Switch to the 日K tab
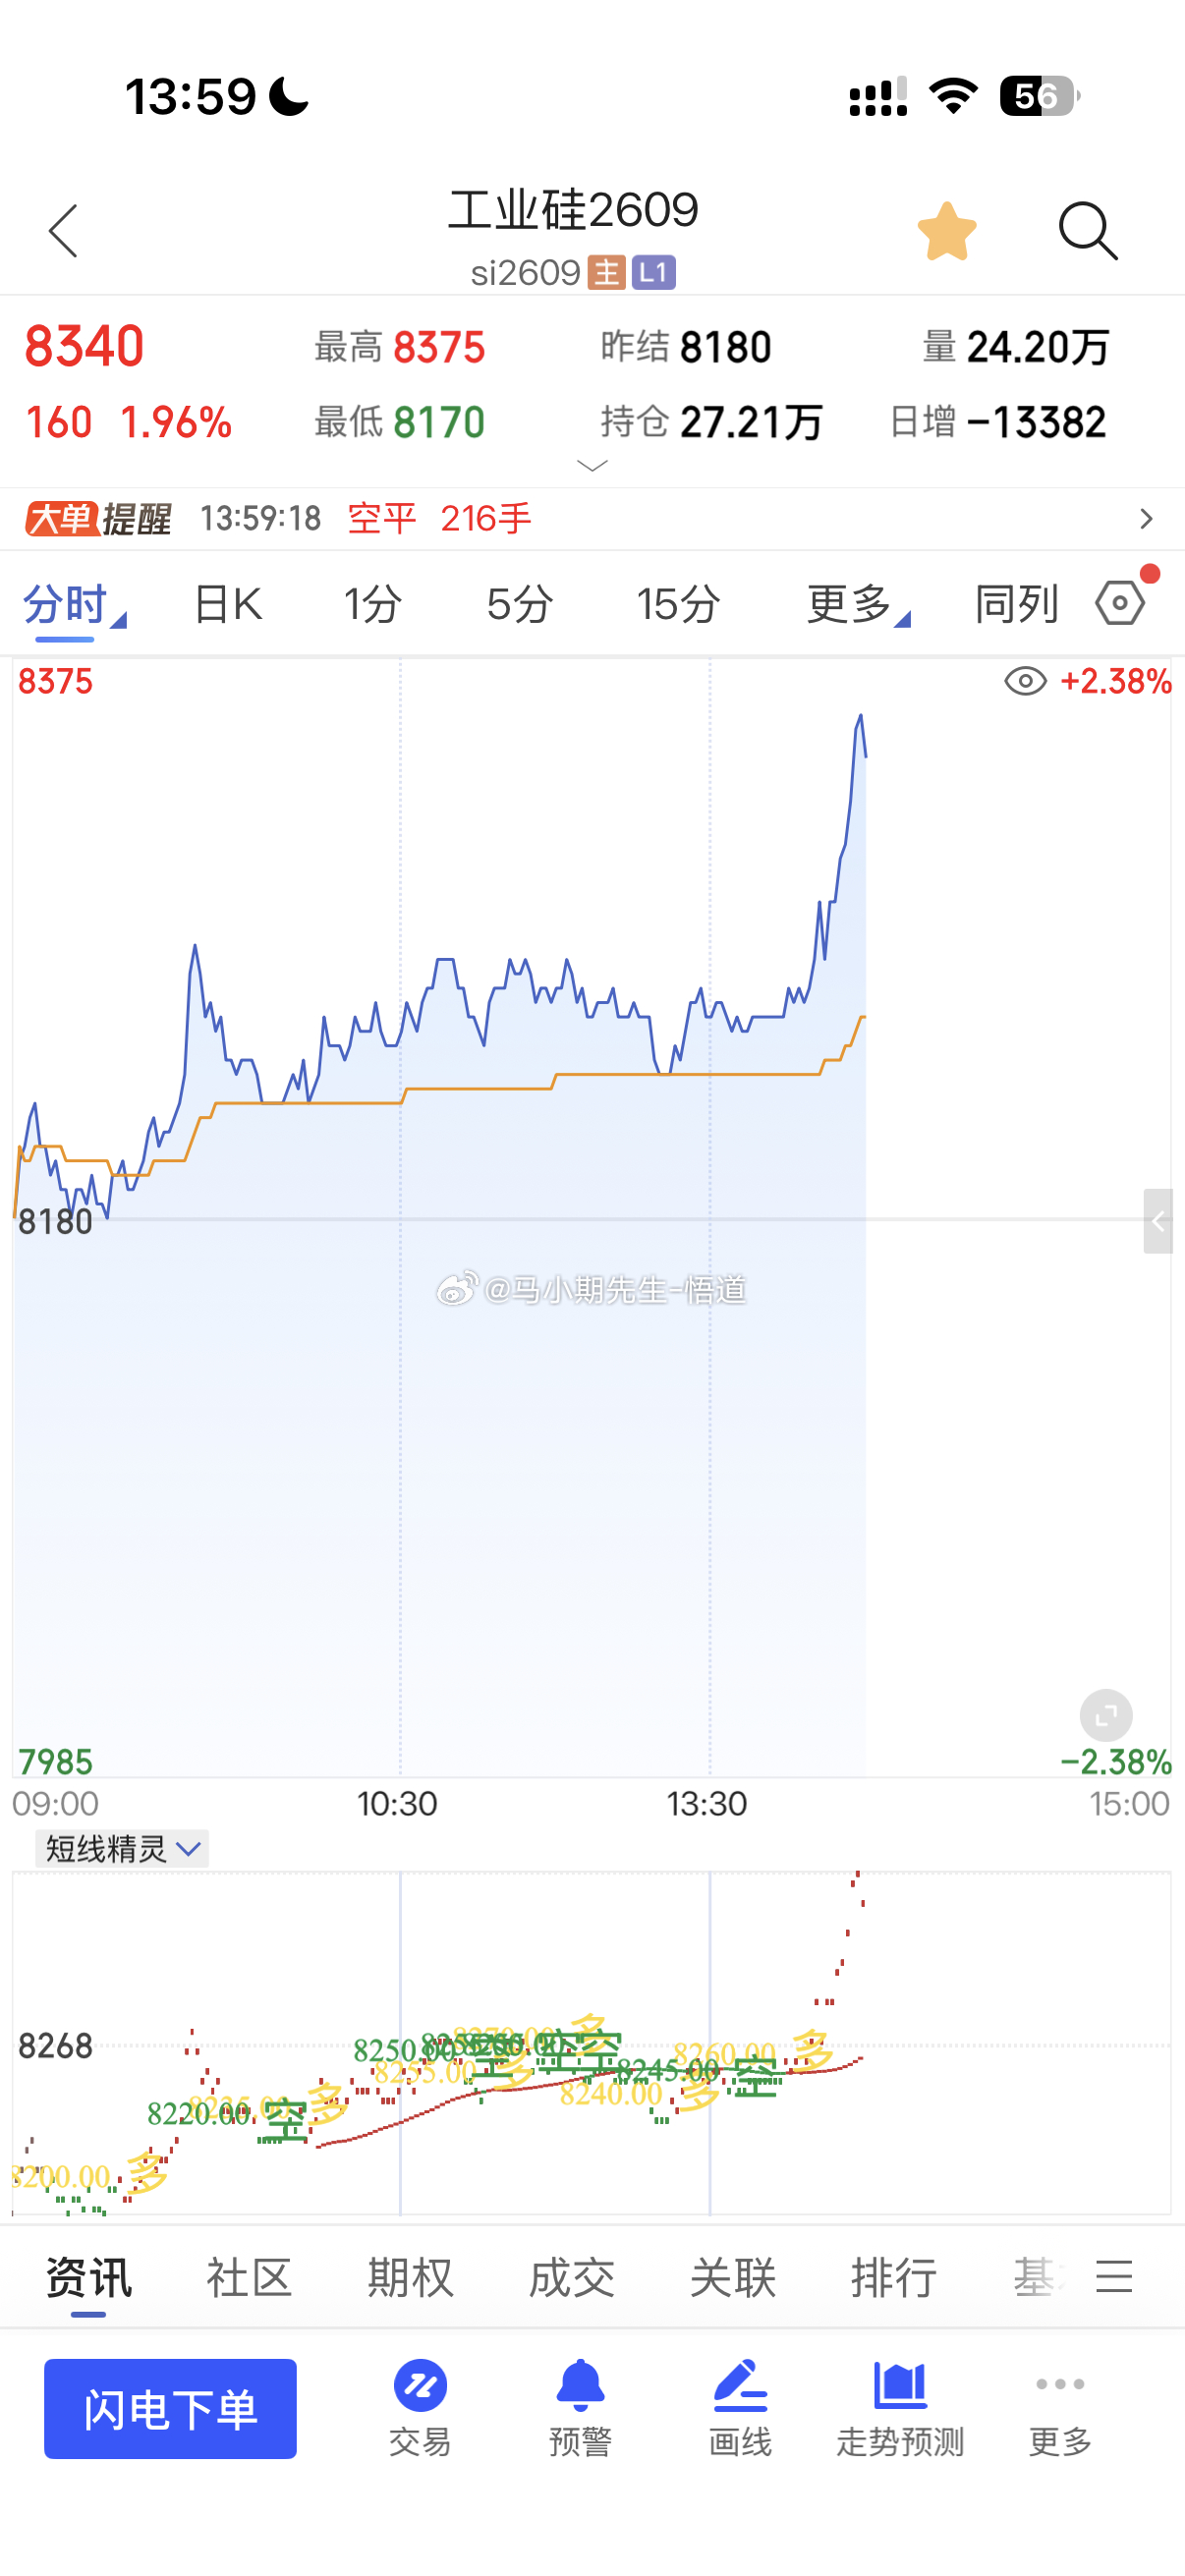 [228, 604]
